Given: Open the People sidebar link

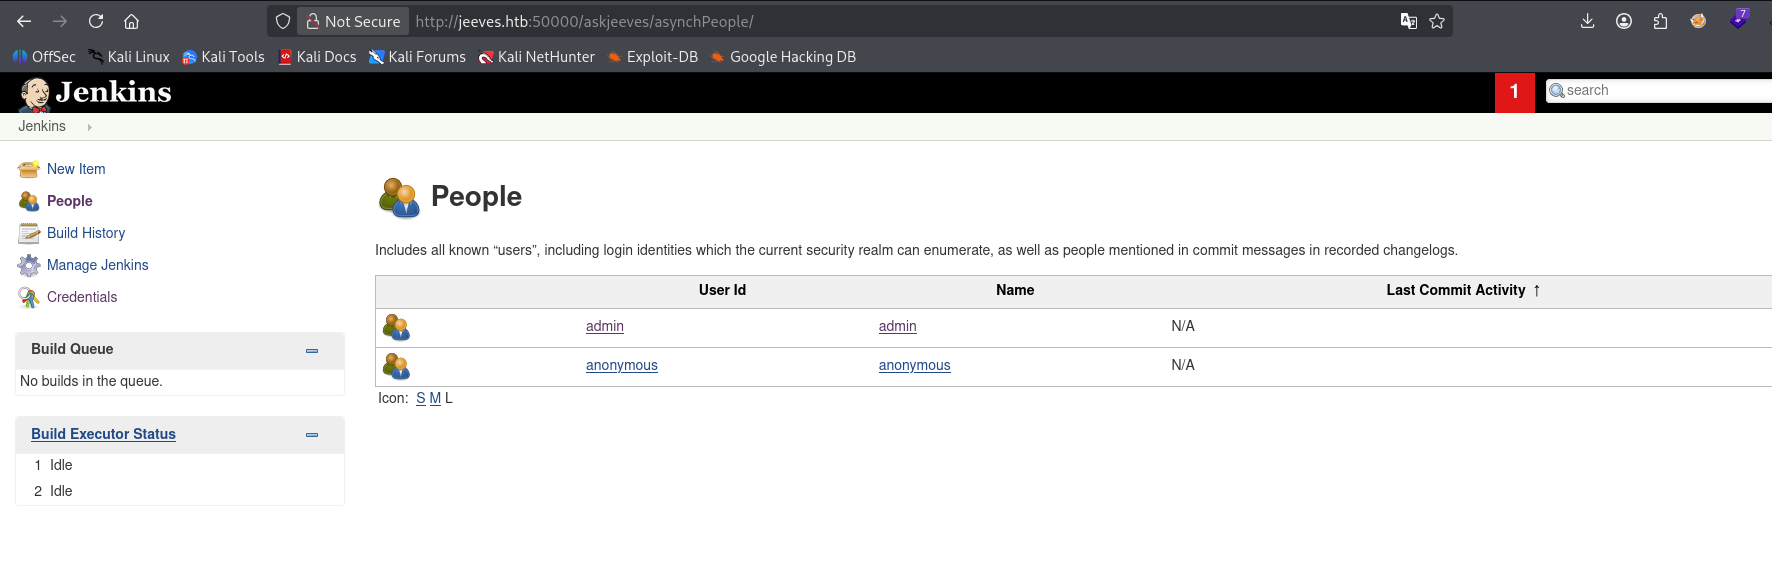Looking at the screenshot, I should point(70,201).
